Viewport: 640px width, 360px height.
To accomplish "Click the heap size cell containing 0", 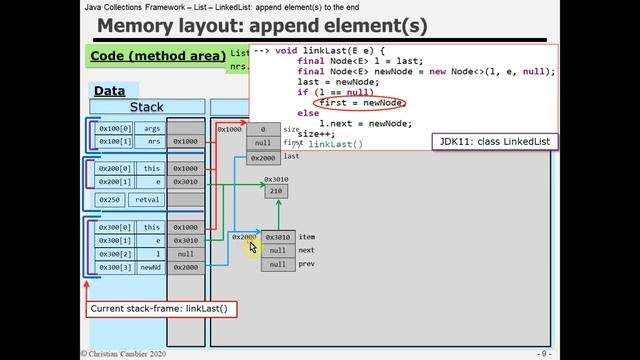I will point(263,129).
